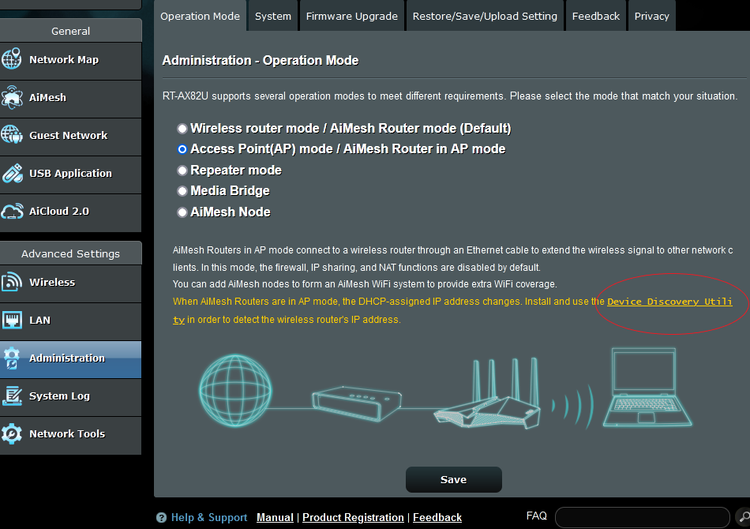750x529 pixels.
Task: Select Media Bridge radio button
Action: (x=182, y=191)
